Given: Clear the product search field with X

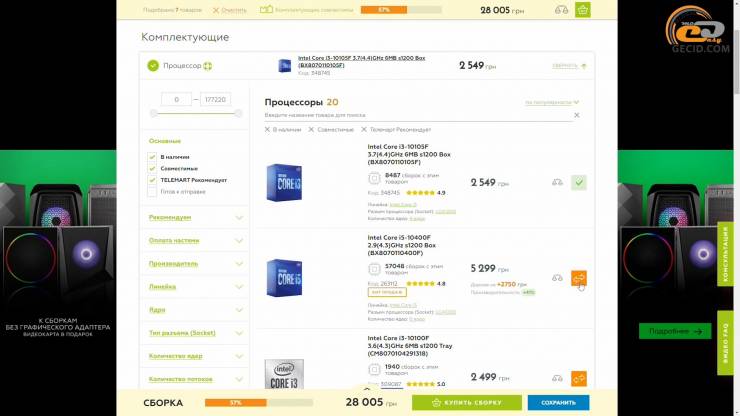Looking at the screenshot, I should coord(576,115).
